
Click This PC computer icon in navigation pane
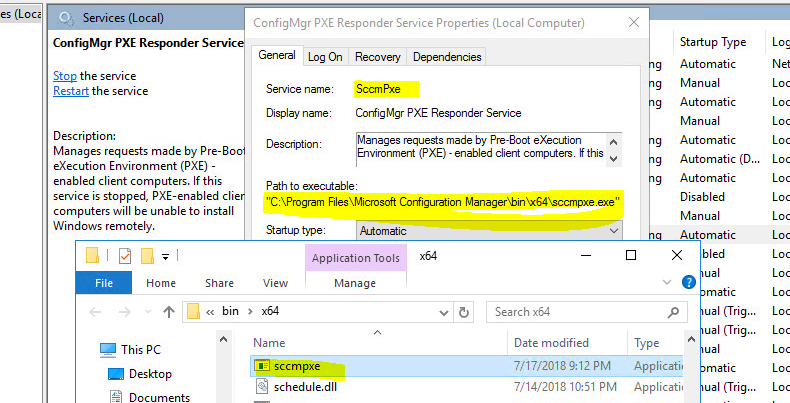(x=108, y=350)
